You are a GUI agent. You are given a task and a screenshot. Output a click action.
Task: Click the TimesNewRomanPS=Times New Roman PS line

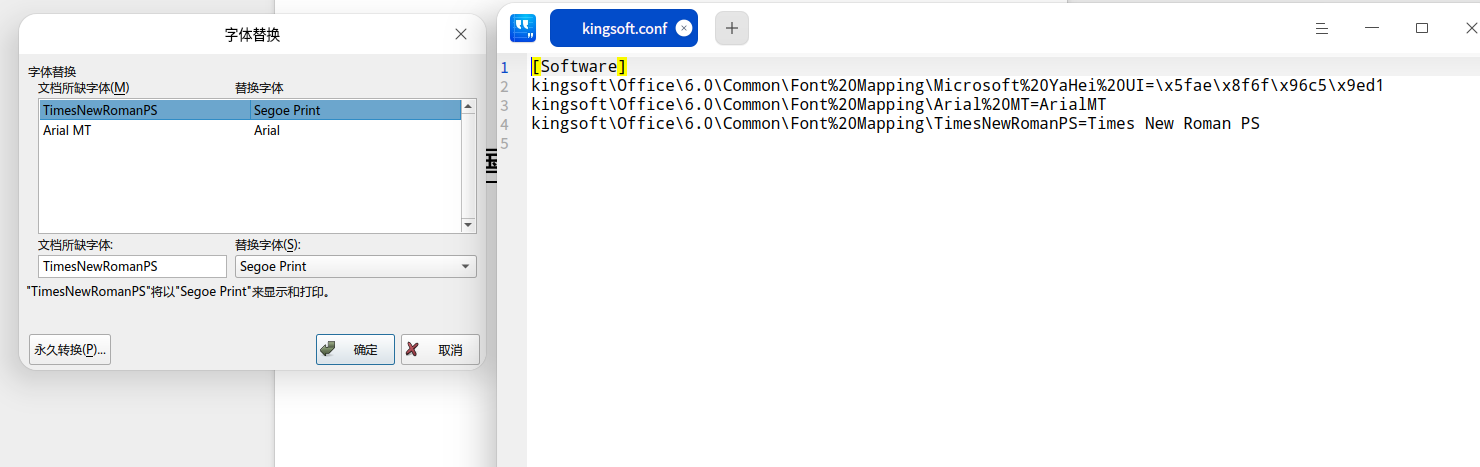pyautogui.click(x=895, y=124)
